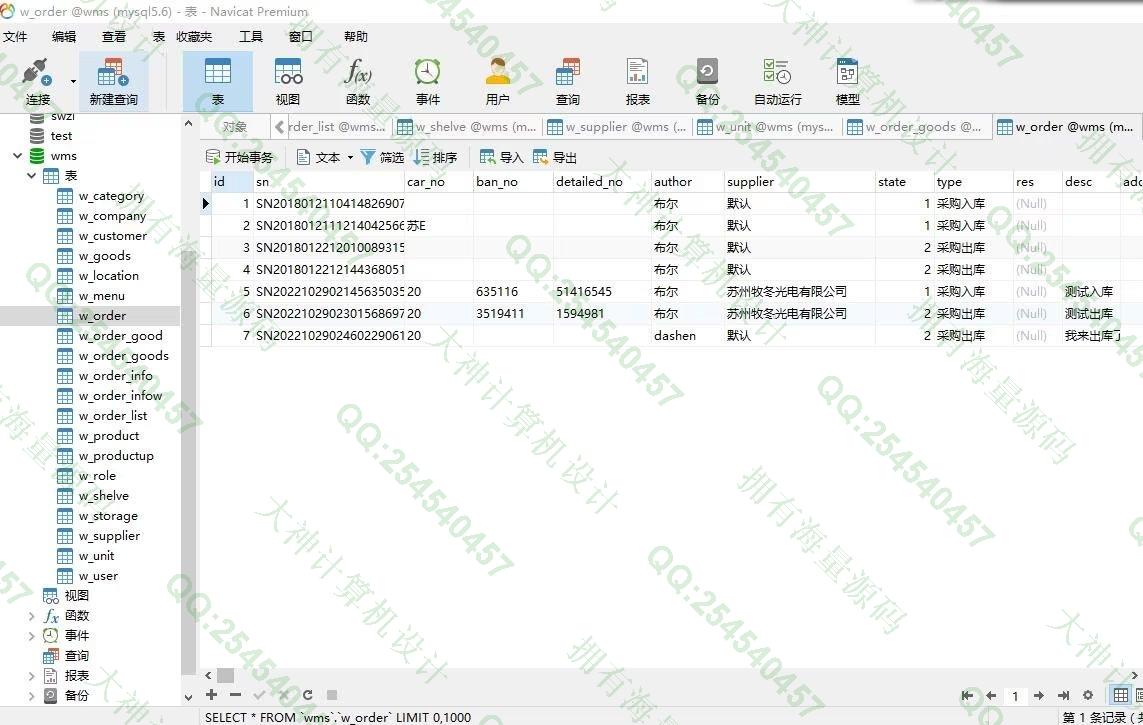Go to last page of records
Screen dimensions: 1143x725
[1064, 695]
